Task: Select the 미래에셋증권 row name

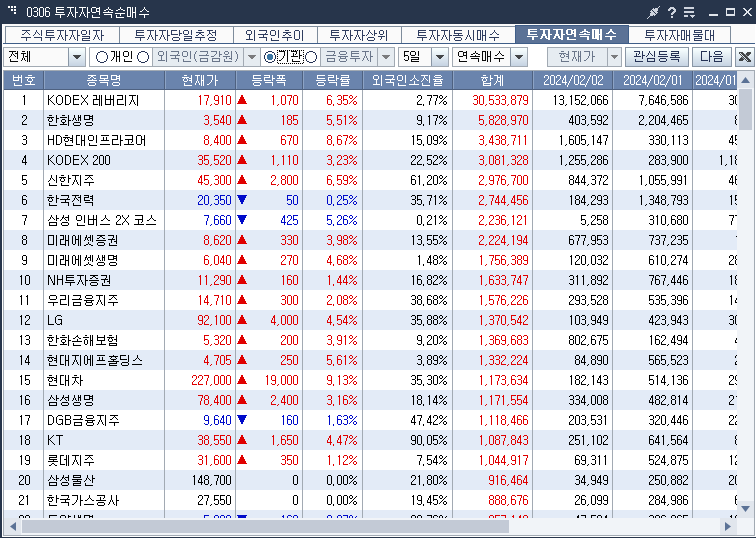Action: pos(82,240)
